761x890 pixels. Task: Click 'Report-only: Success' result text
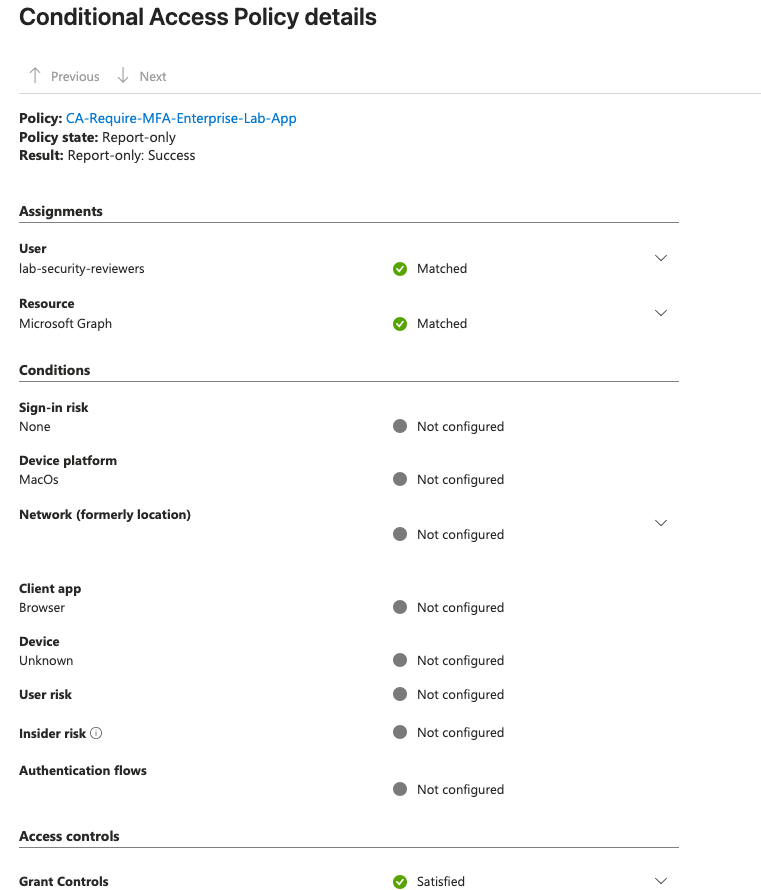(x=131, y=156)
